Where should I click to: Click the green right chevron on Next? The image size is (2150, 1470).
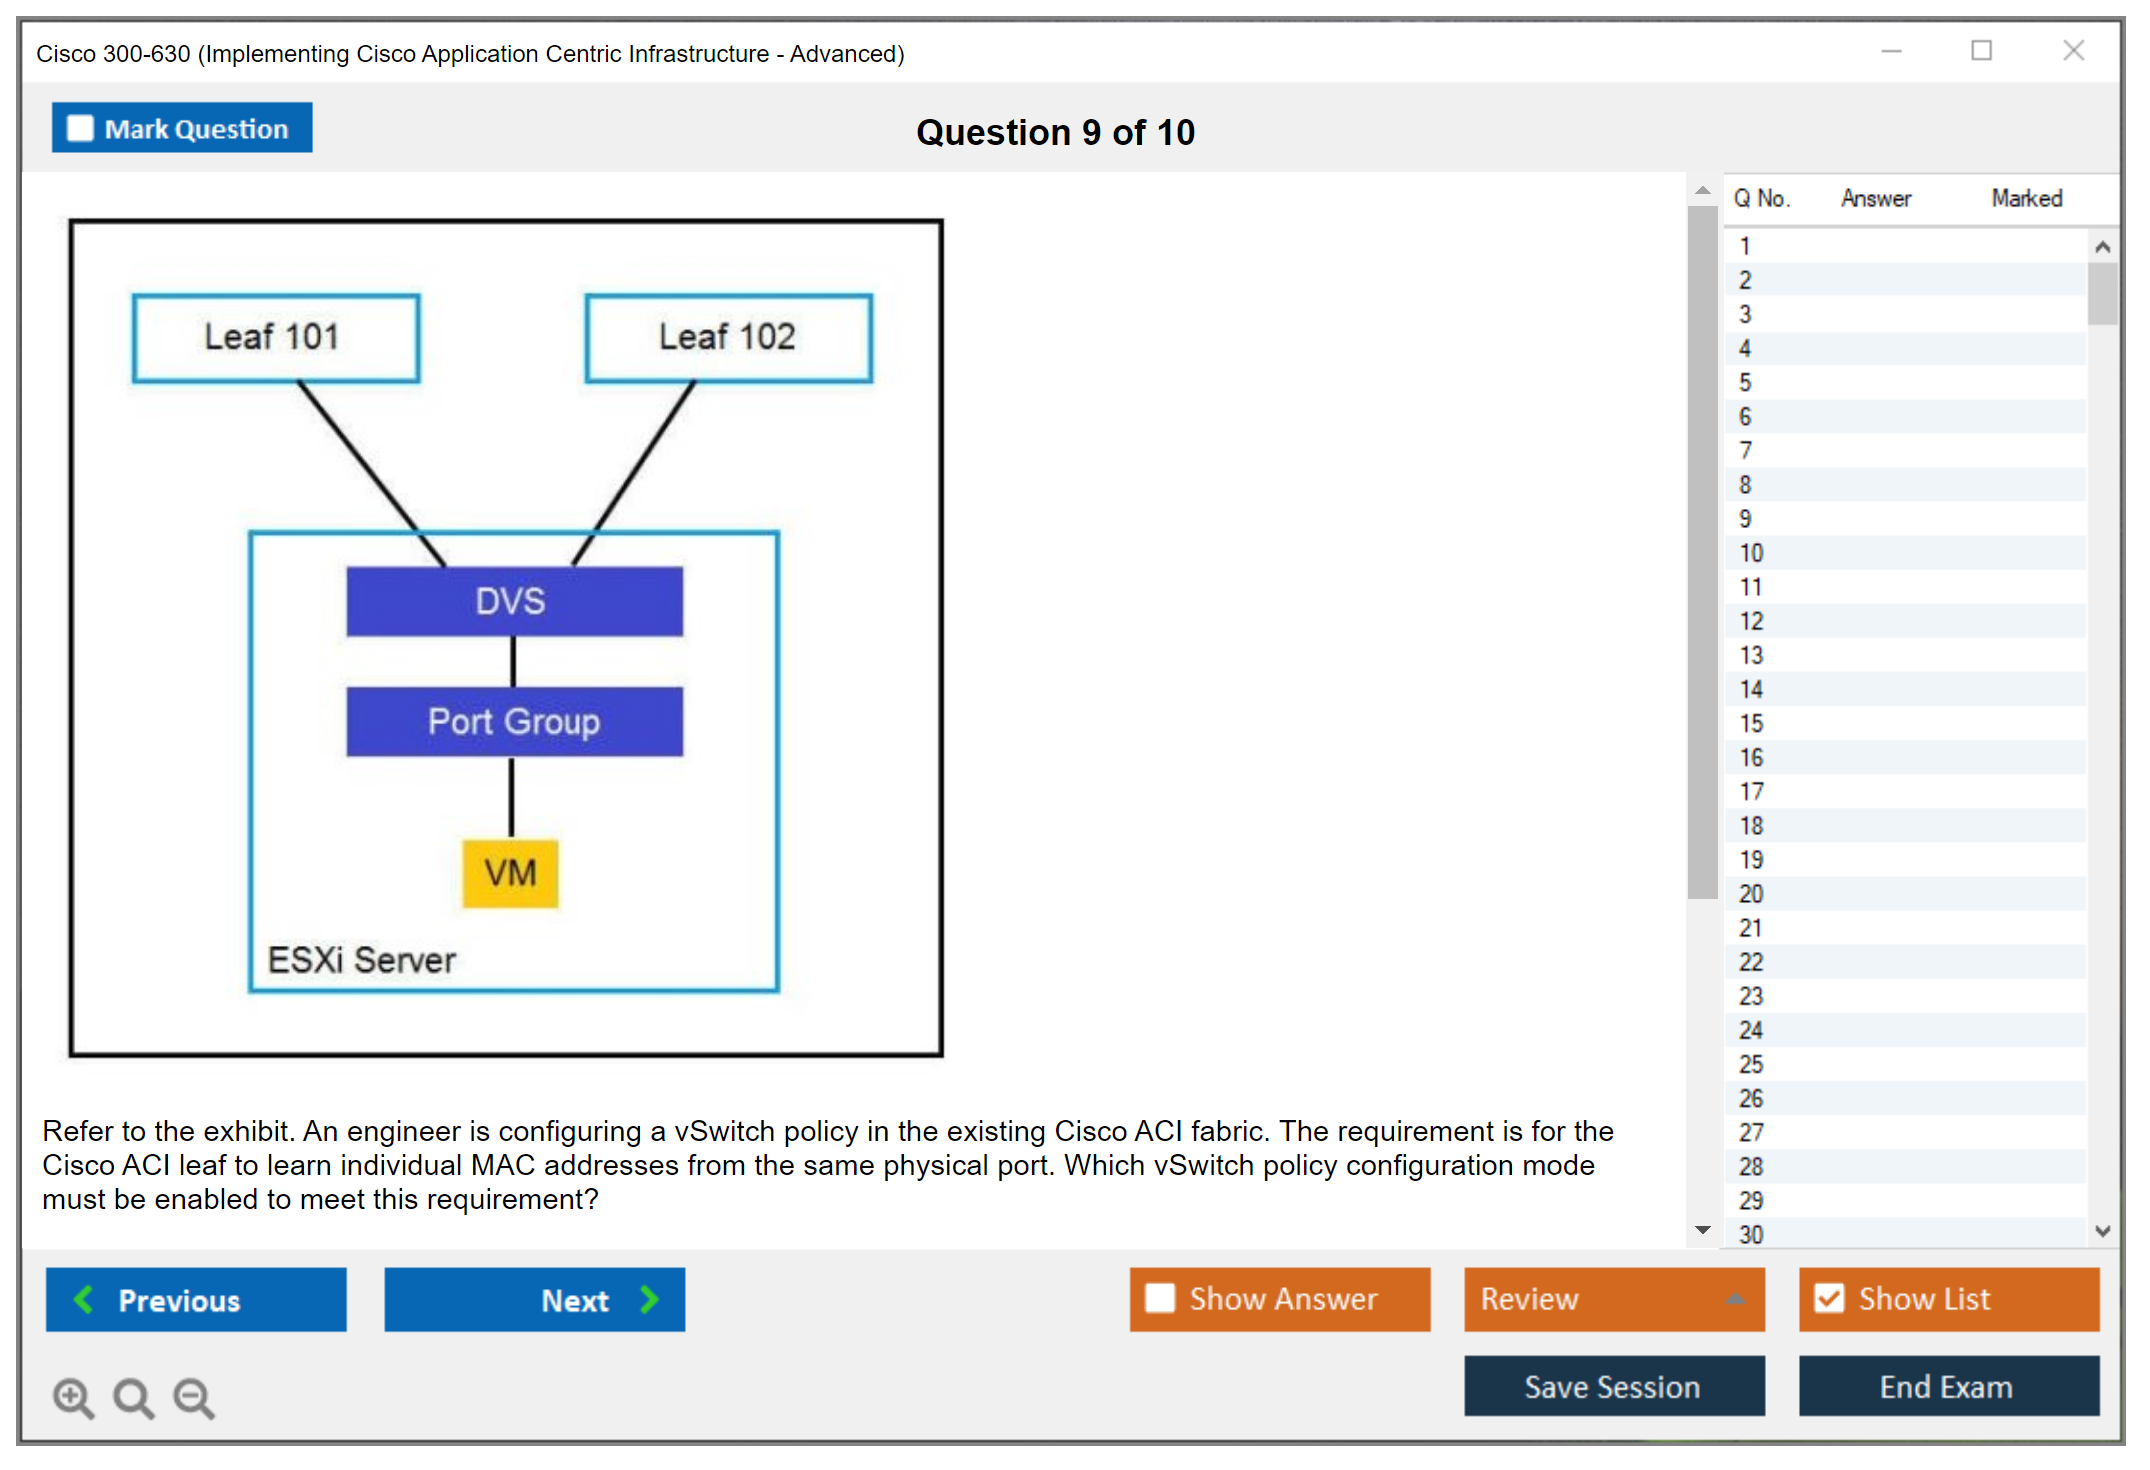[x=649, y=1299]
